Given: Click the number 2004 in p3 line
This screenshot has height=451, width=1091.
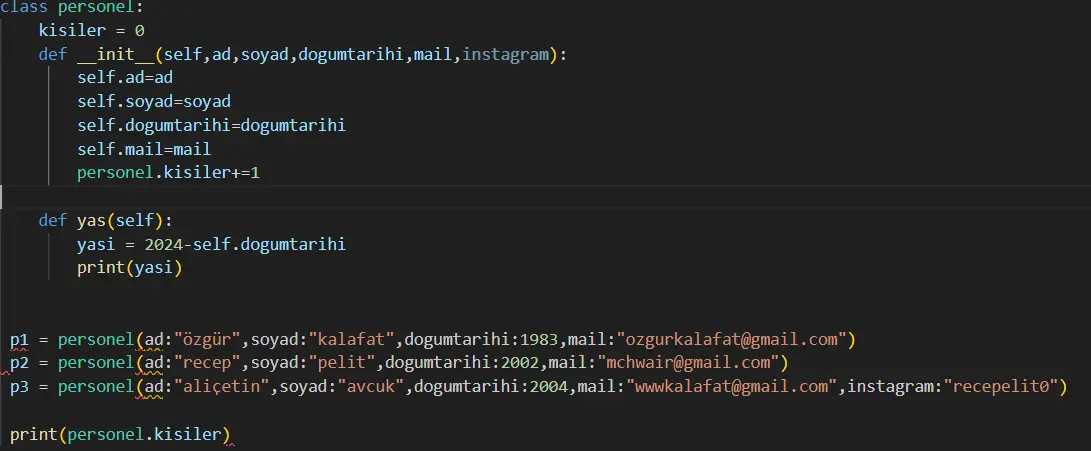Looking at the screenshot, I should pyautogui.click(x=548, y=386).
